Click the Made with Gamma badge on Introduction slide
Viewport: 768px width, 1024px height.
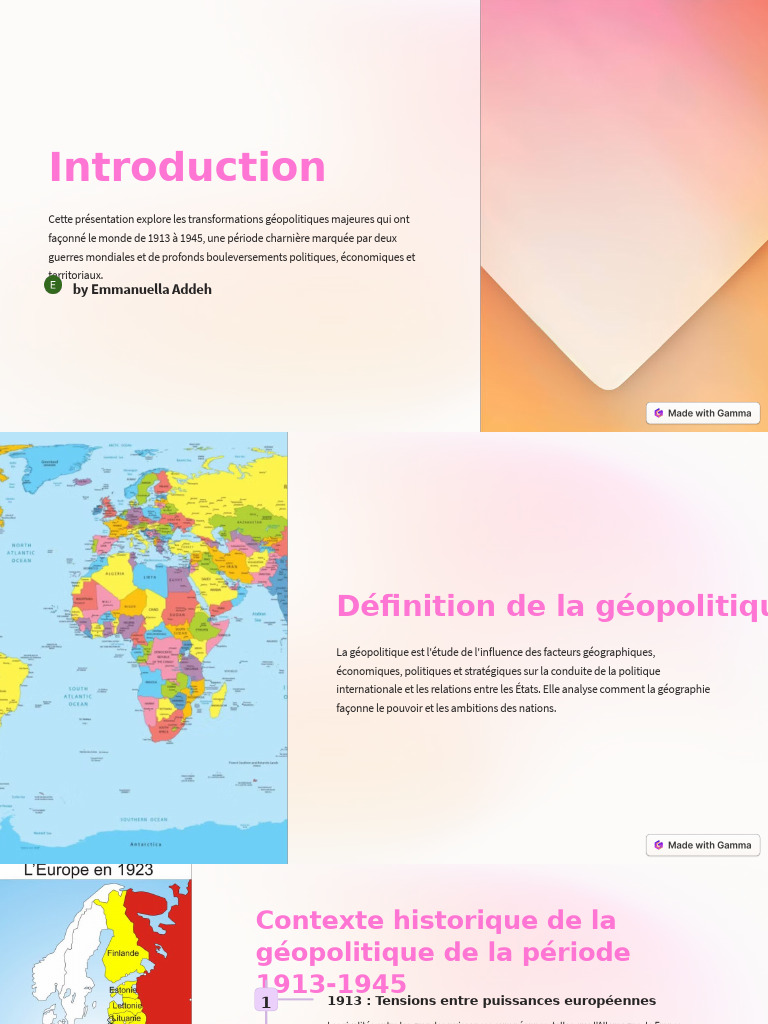click(x=703, y=413)
